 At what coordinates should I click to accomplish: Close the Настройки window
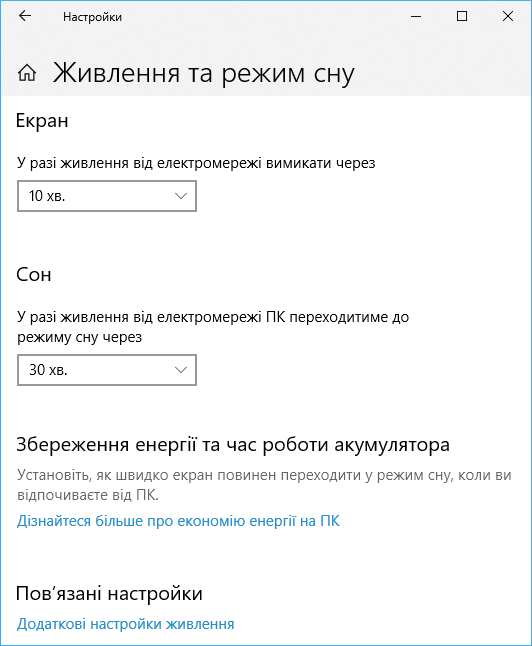(508, 16)
